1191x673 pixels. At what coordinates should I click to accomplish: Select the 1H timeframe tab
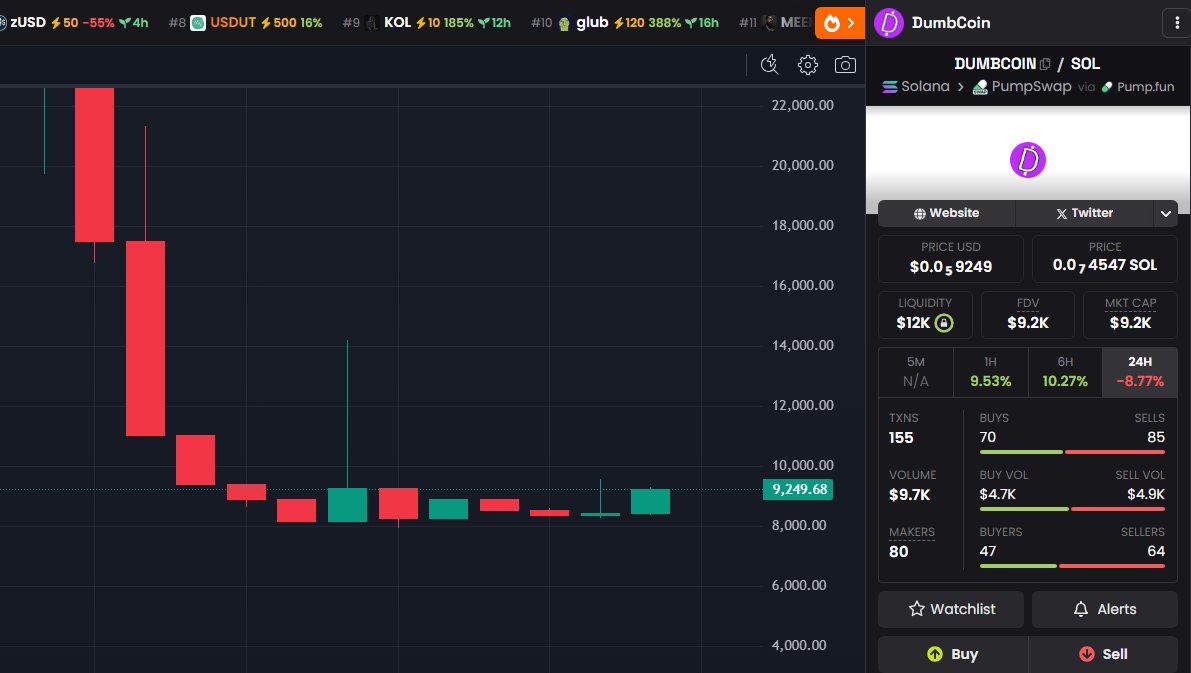(x=990, y=372)
